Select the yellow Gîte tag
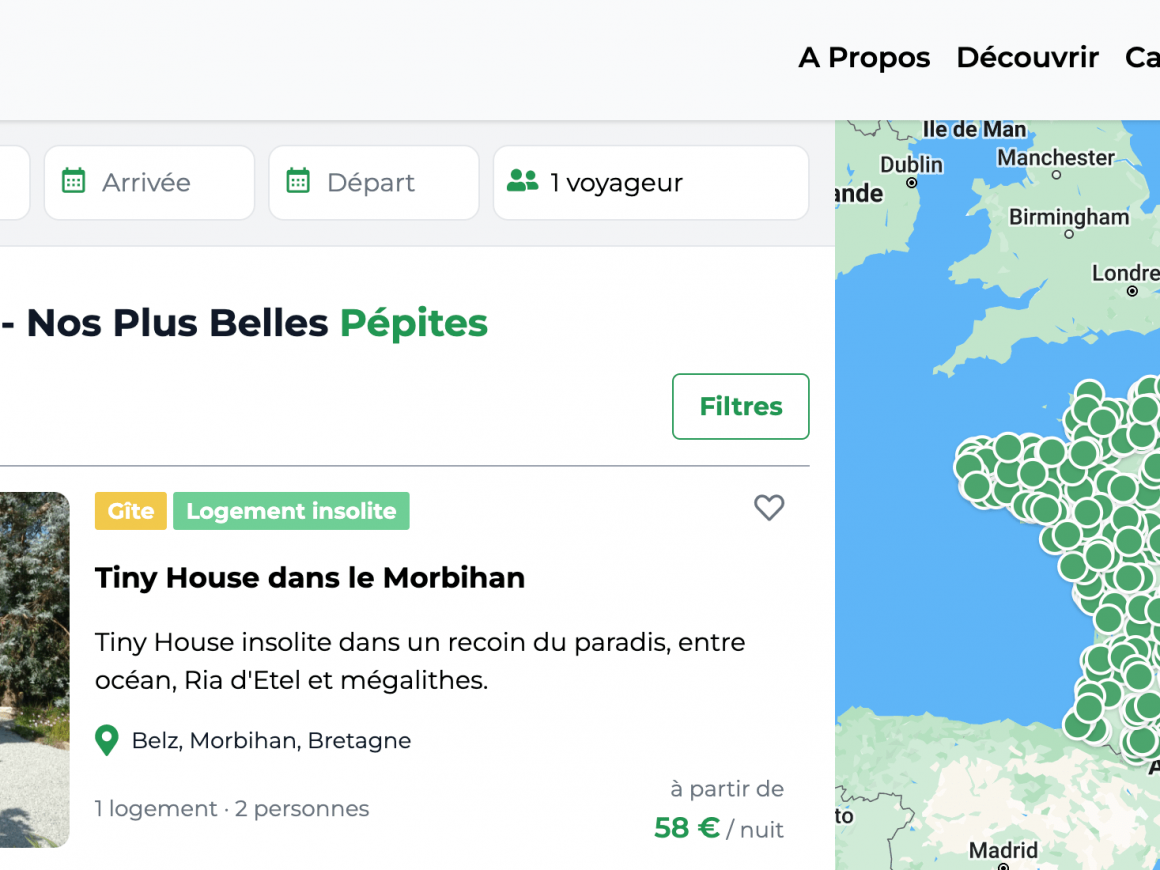 (131, 510)
